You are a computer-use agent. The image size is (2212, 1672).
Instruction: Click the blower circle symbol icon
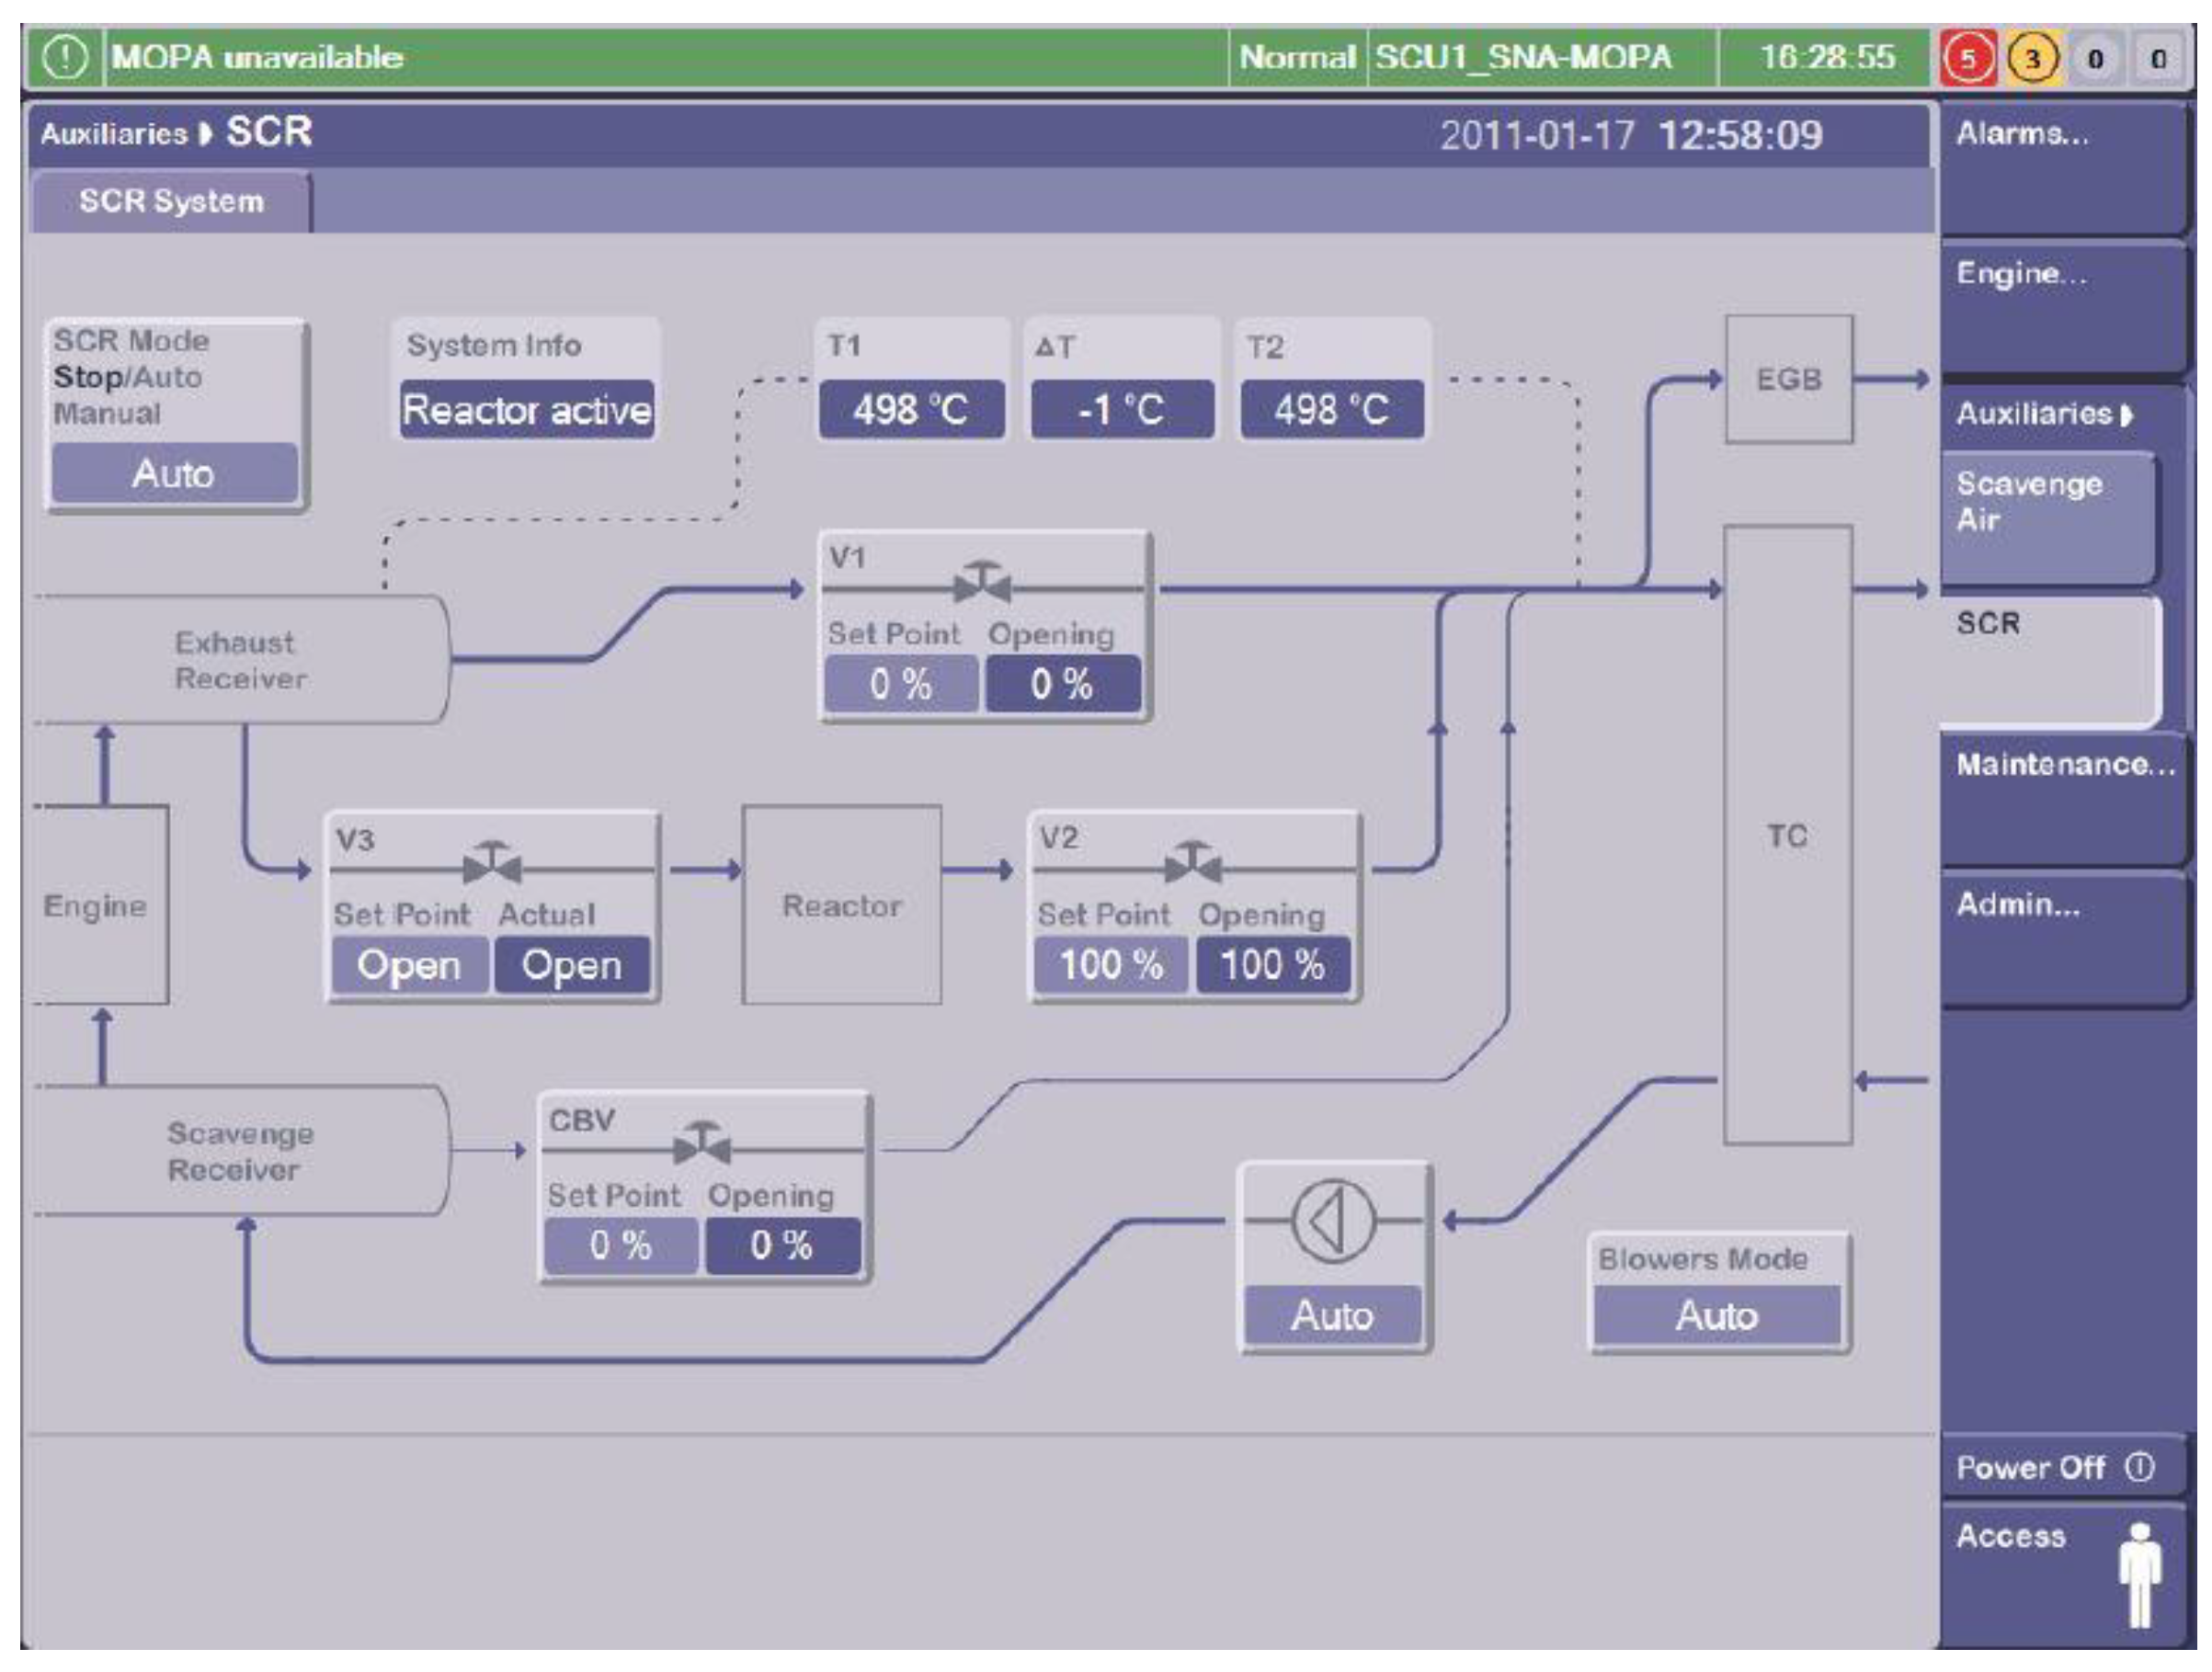tap(1333, 1221)
